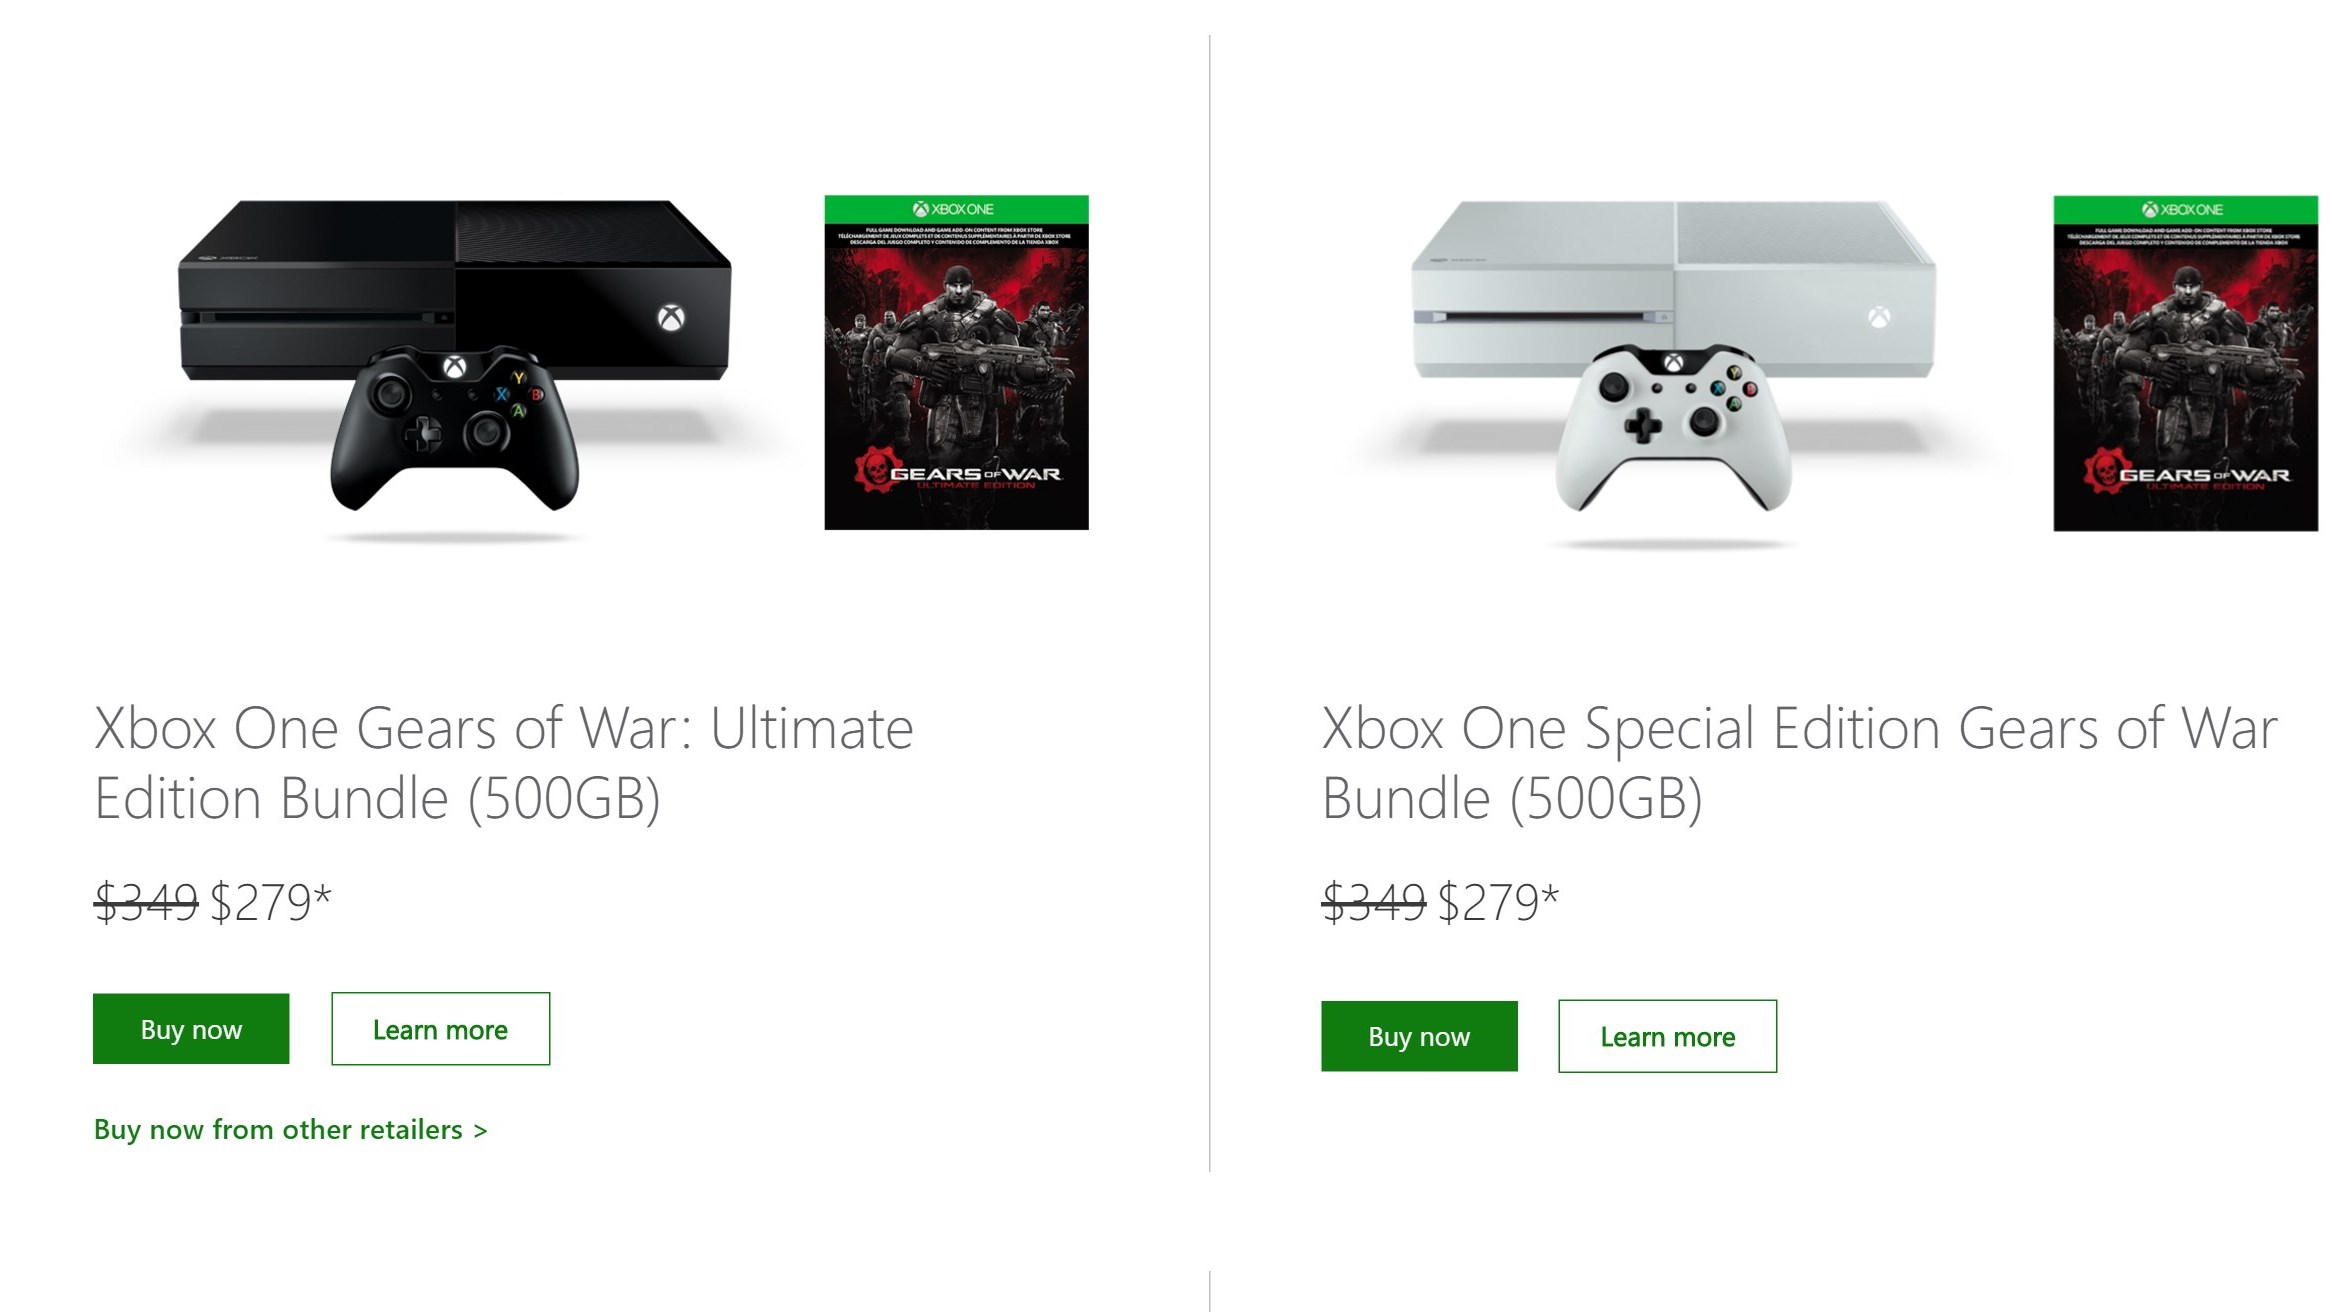
Task: Select the Xbox One Special Edition Gears of War title
Action: (x=1799, y=763)
